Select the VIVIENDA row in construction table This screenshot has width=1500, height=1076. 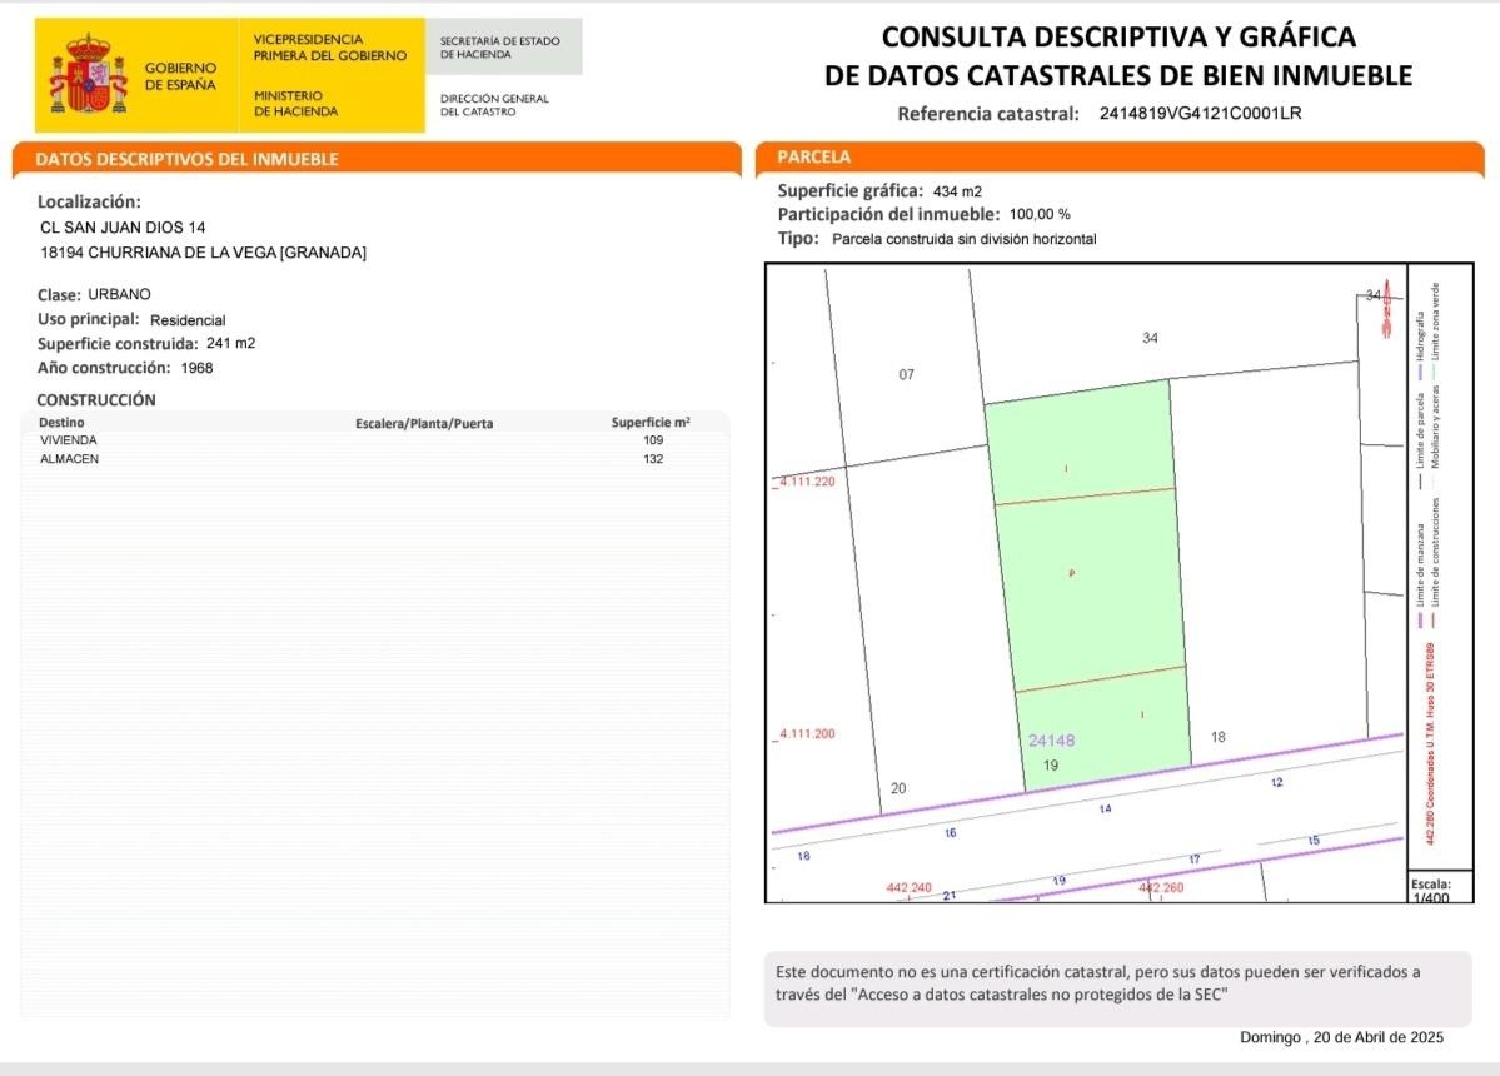[66, 438]
